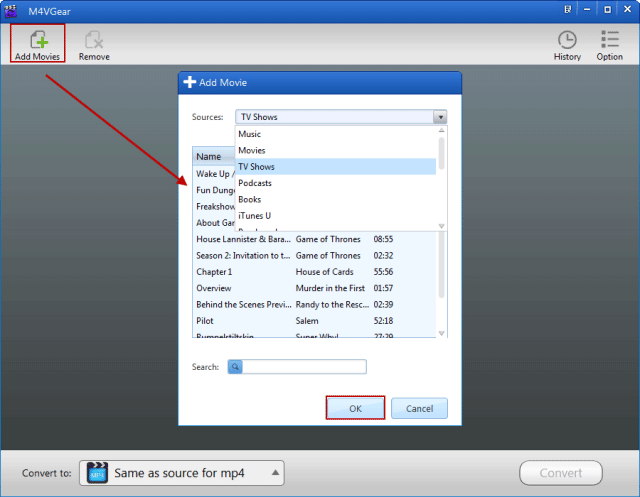Click scroll up arrow of sources dropdown
This screenshot has width=640, height=497.
(441, 130)
